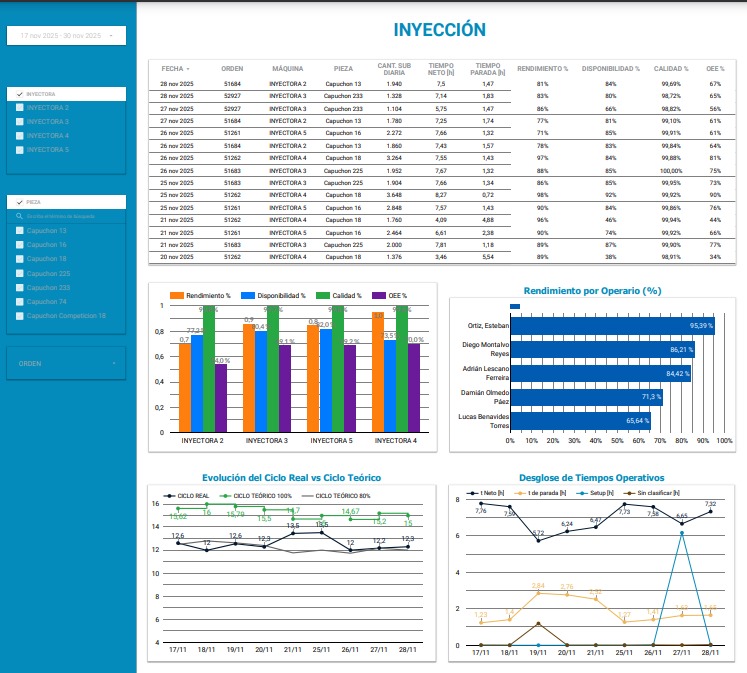Sort table by OEE % column header

[x=714, y=68]
